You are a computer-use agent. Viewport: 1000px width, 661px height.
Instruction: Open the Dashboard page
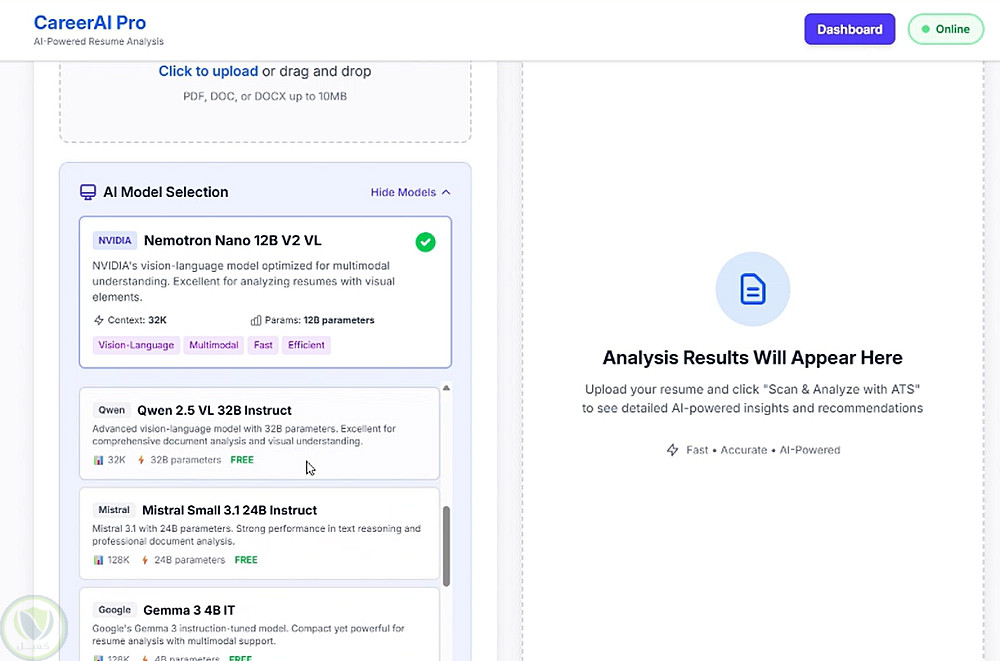tap(849, 29)
